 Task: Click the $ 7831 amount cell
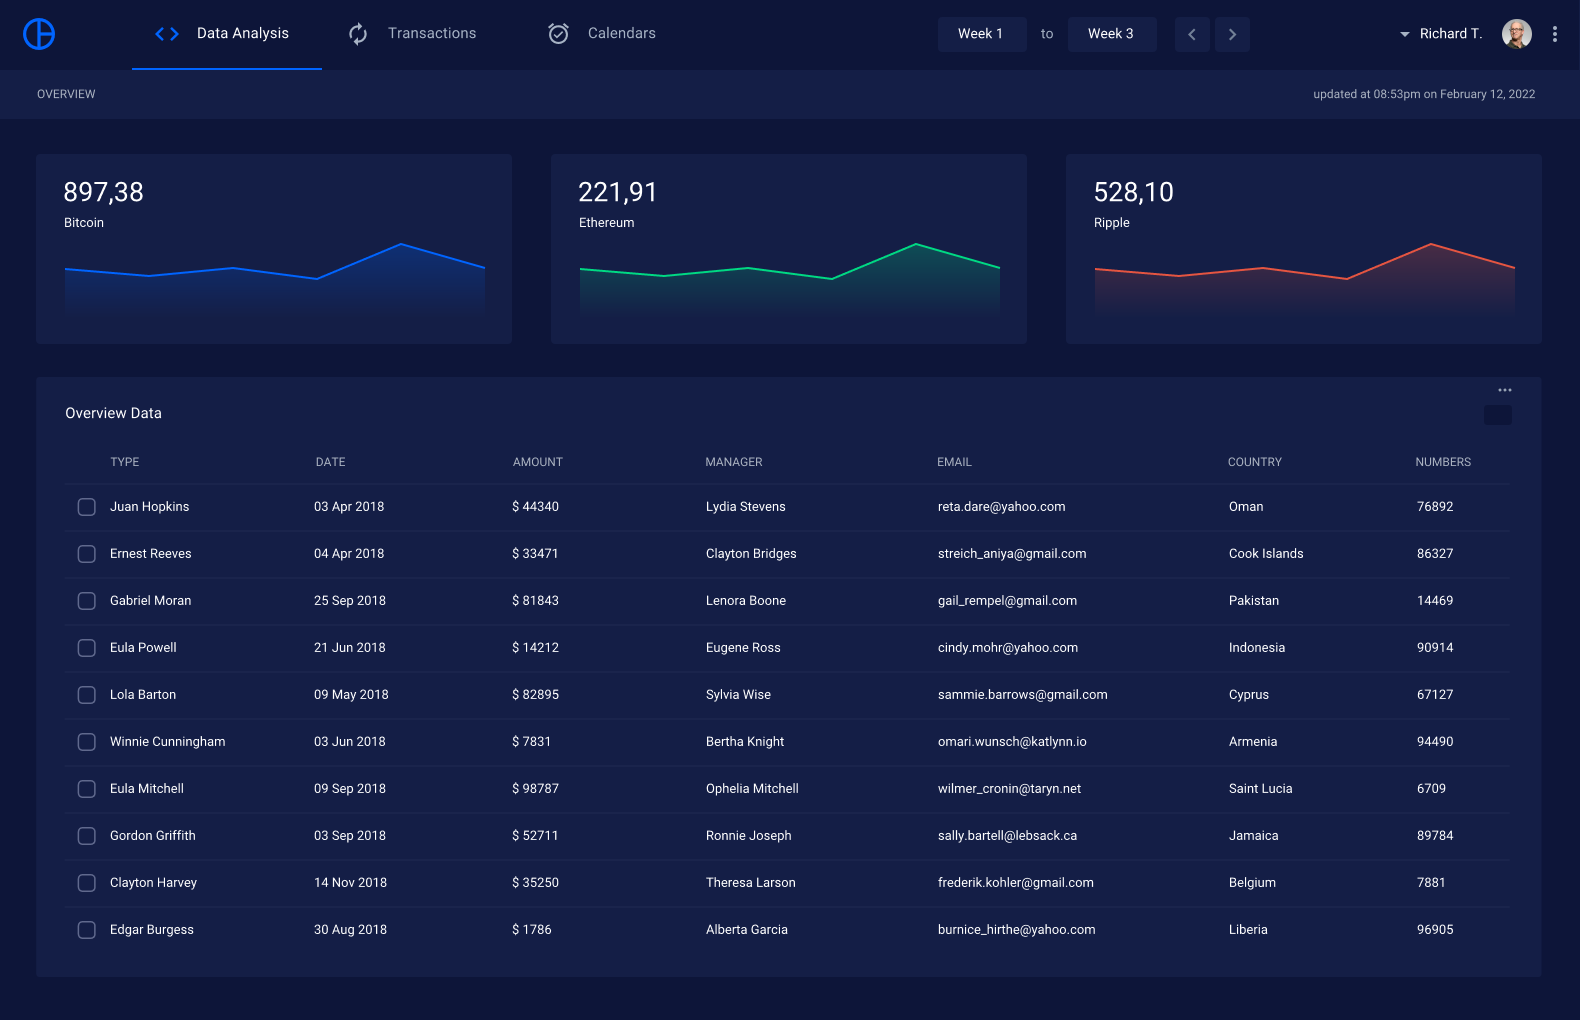[x=531, y=742]
